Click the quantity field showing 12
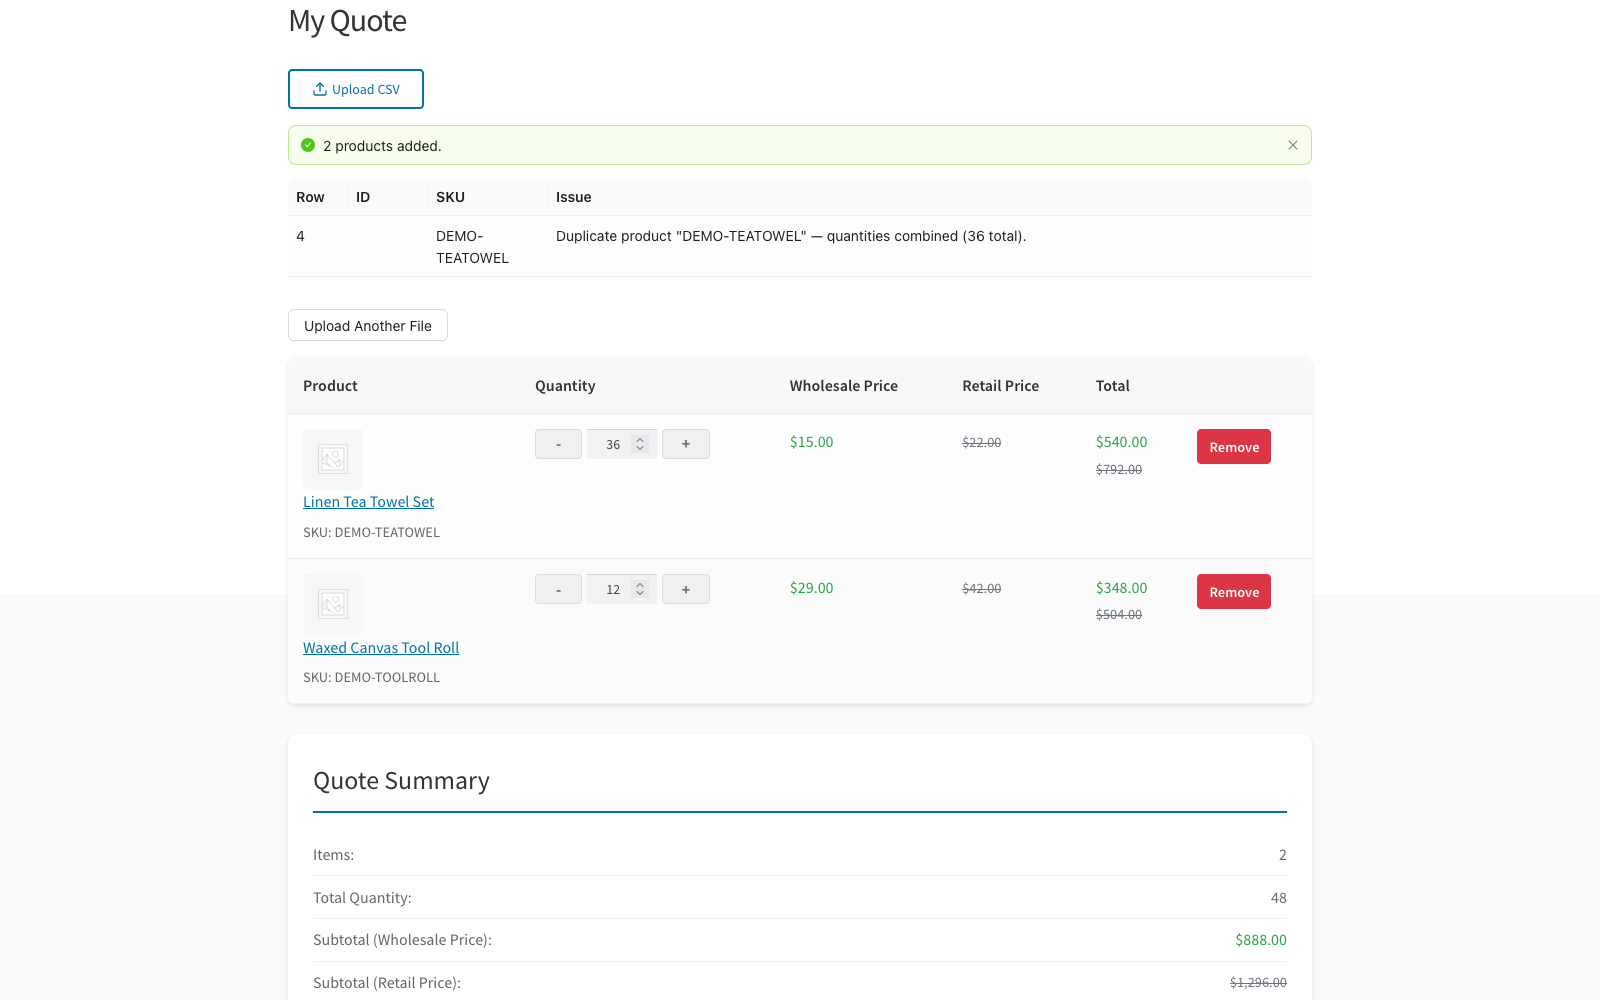The image size is (1600, 1000). 621,589
